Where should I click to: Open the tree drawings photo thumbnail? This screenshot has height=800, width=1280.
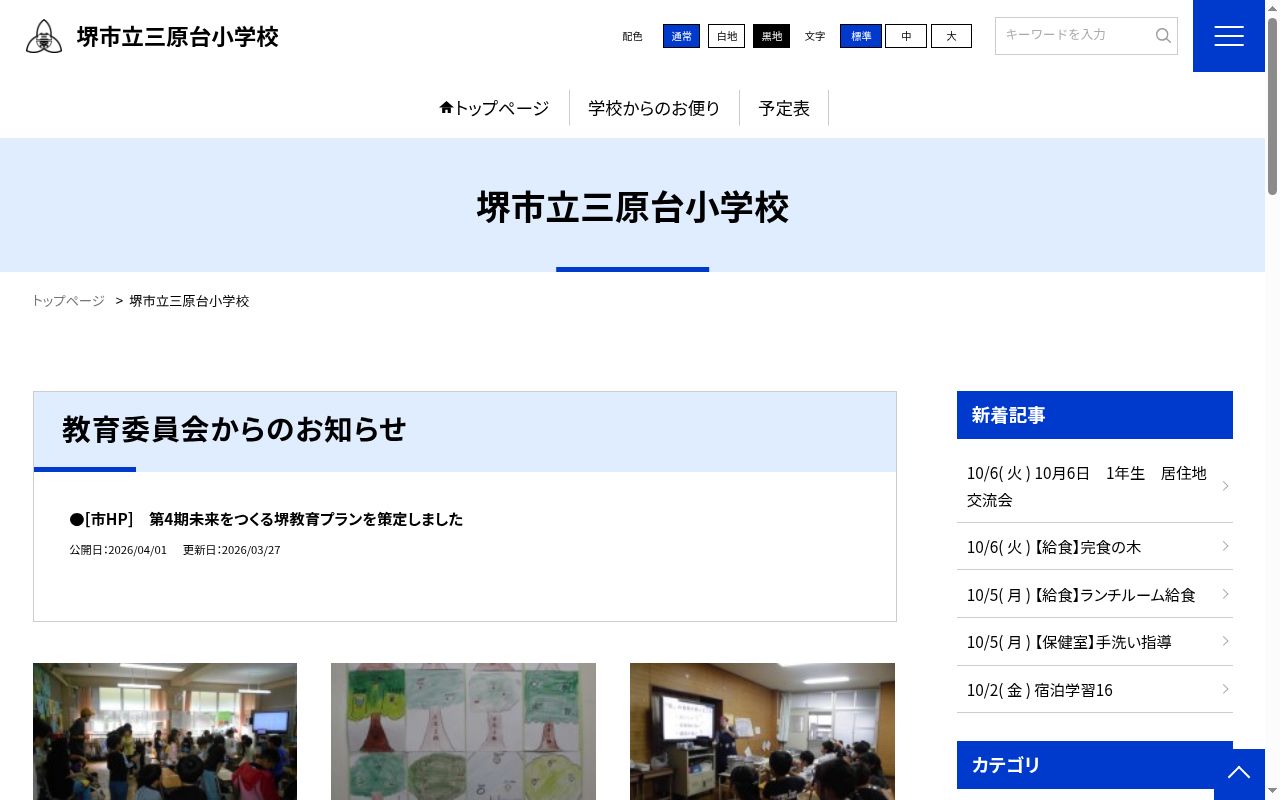(463, 731)
